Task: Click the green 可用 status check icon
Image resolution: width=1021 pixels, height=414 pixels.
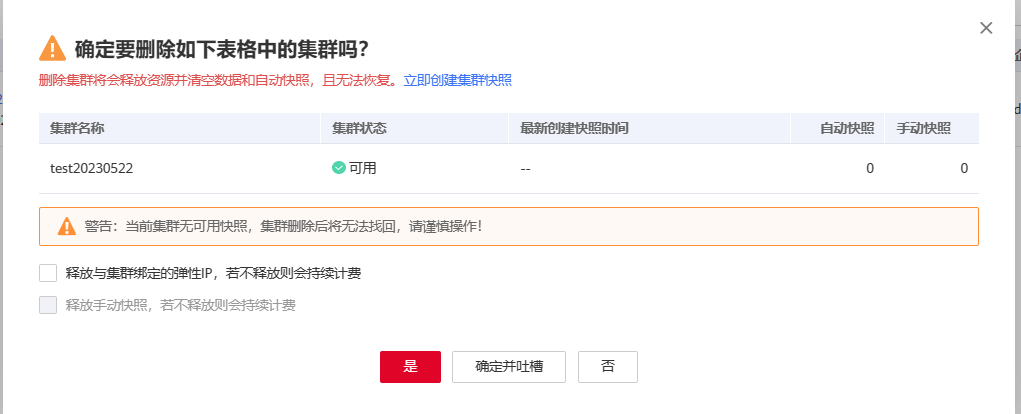Action: coord(339,168)
